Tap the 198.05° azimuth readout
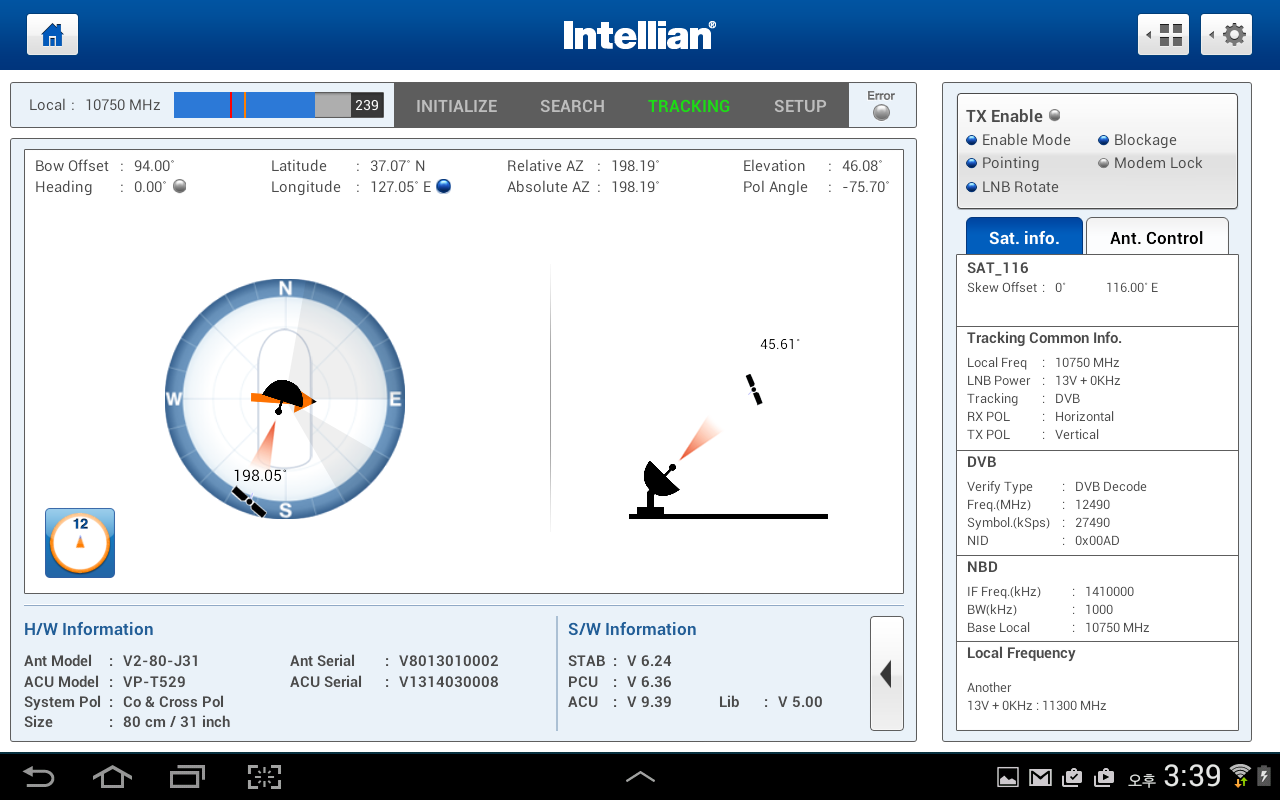This screenshot has width=1280, height=800. click(260, 476)
